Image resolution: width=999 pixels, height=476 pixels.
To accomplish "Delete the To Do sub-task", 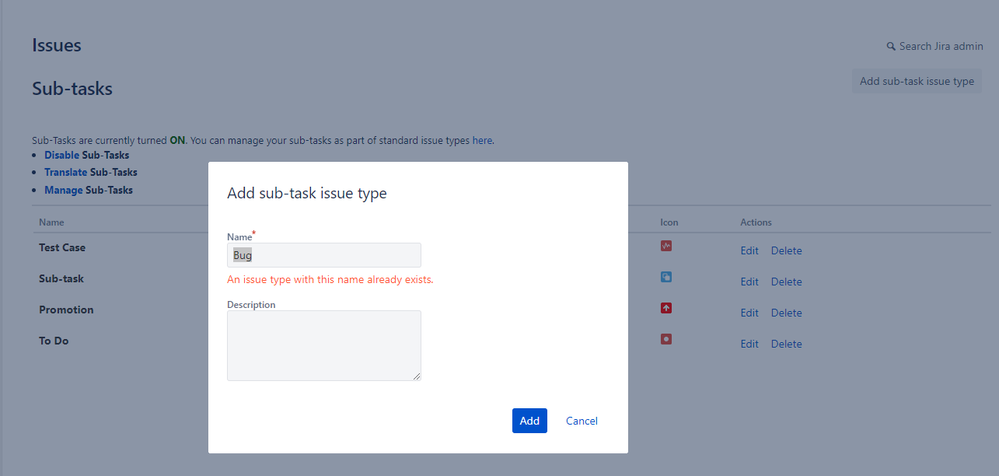I will 786,344.
